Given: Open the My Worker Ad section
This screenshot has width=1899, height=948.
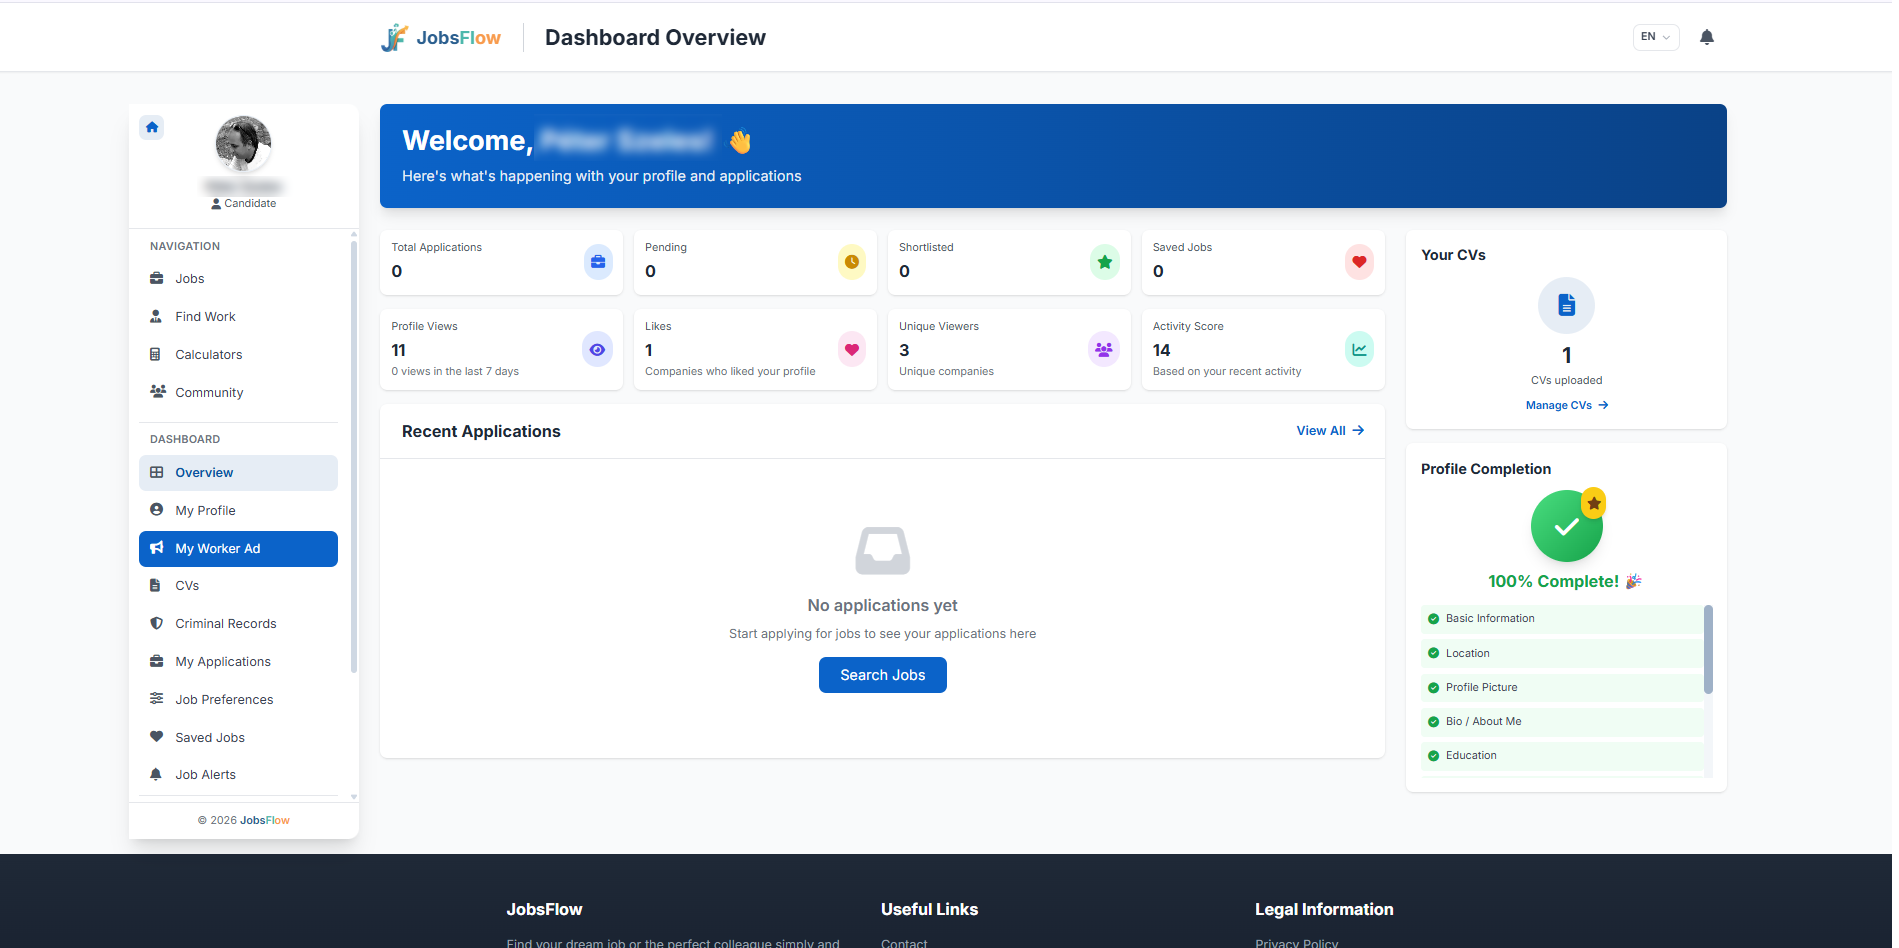Looking at the screenshot, I should pyautogui.click(x=218, y=548).
